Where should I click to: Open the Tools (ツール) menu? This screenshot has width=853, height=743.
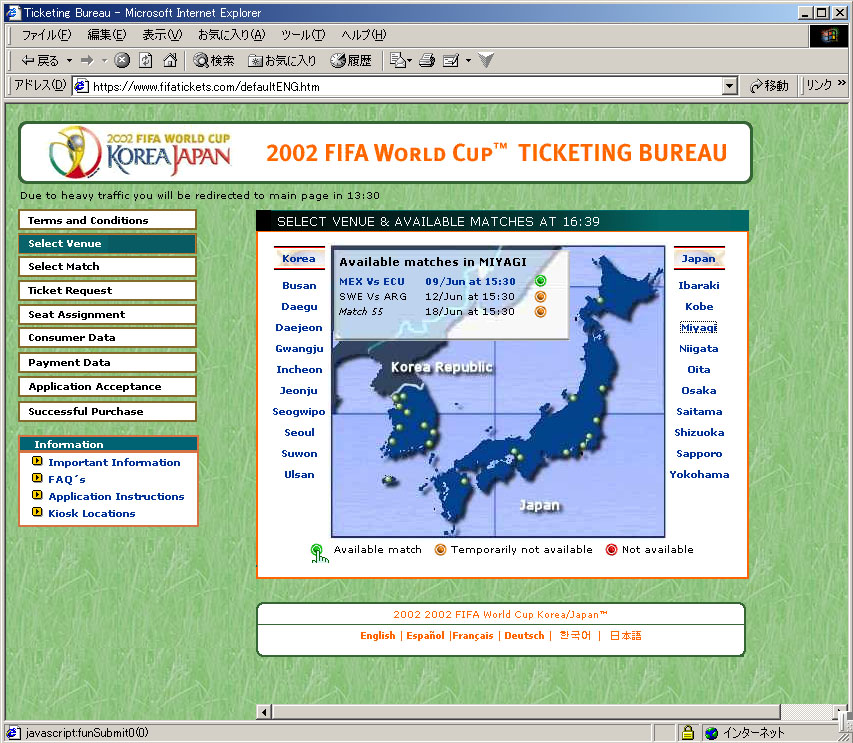click(303, 35)
